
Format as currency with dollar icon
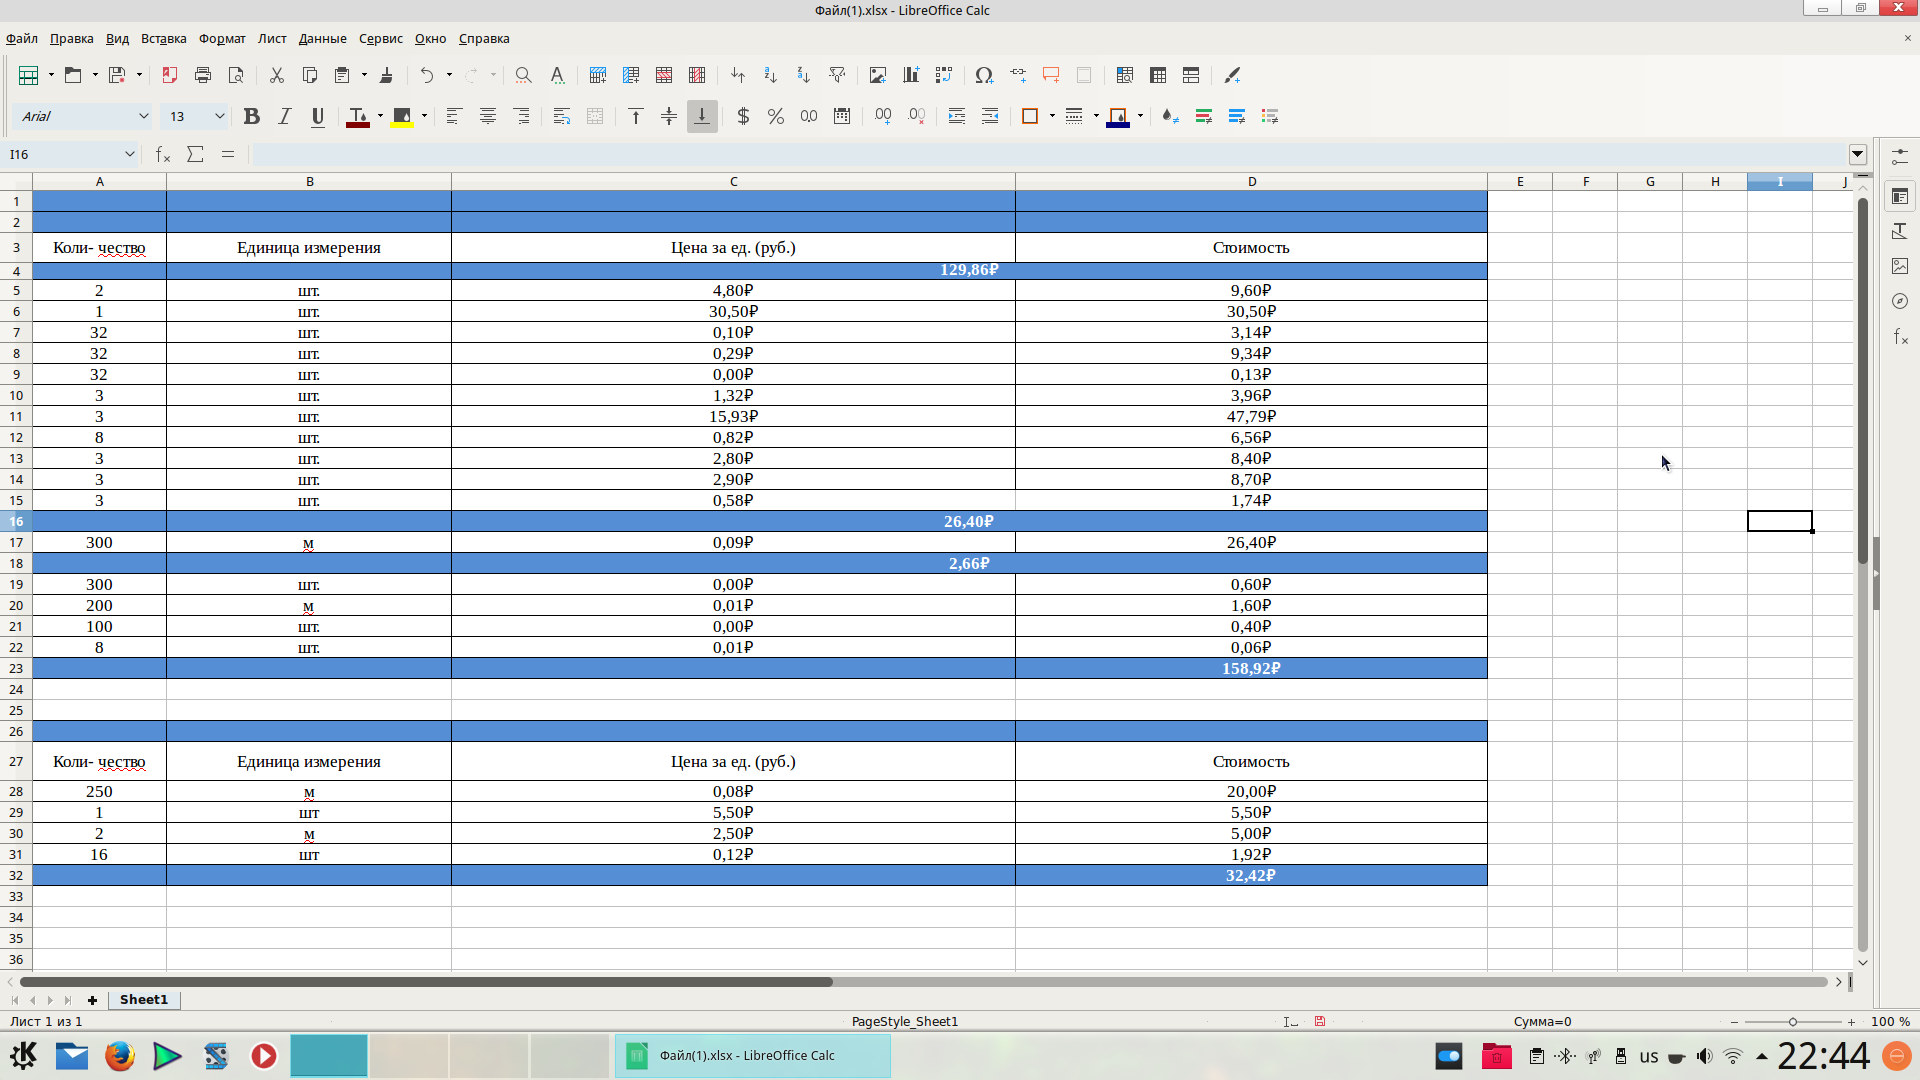click(x=742, y=116)
